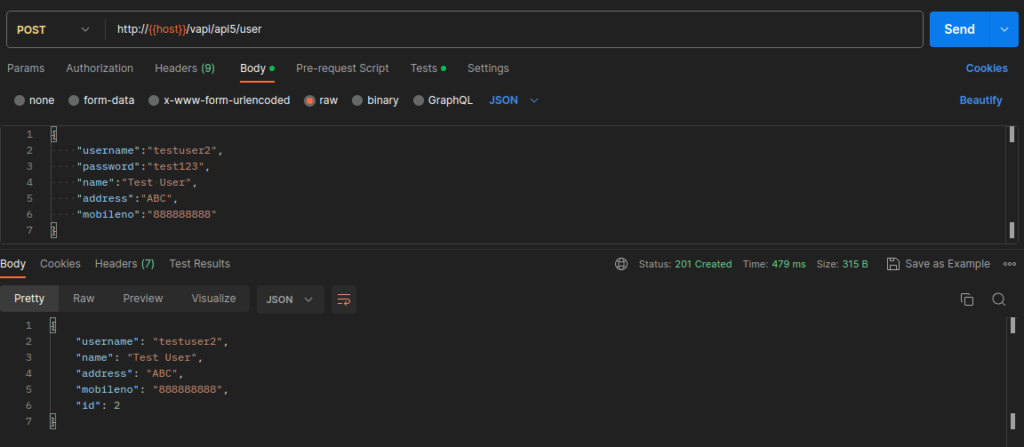Image resolution: width=1024 pixels, height=447 pixels.
Task: Open the Params tab
Action: tap(26, 68)
